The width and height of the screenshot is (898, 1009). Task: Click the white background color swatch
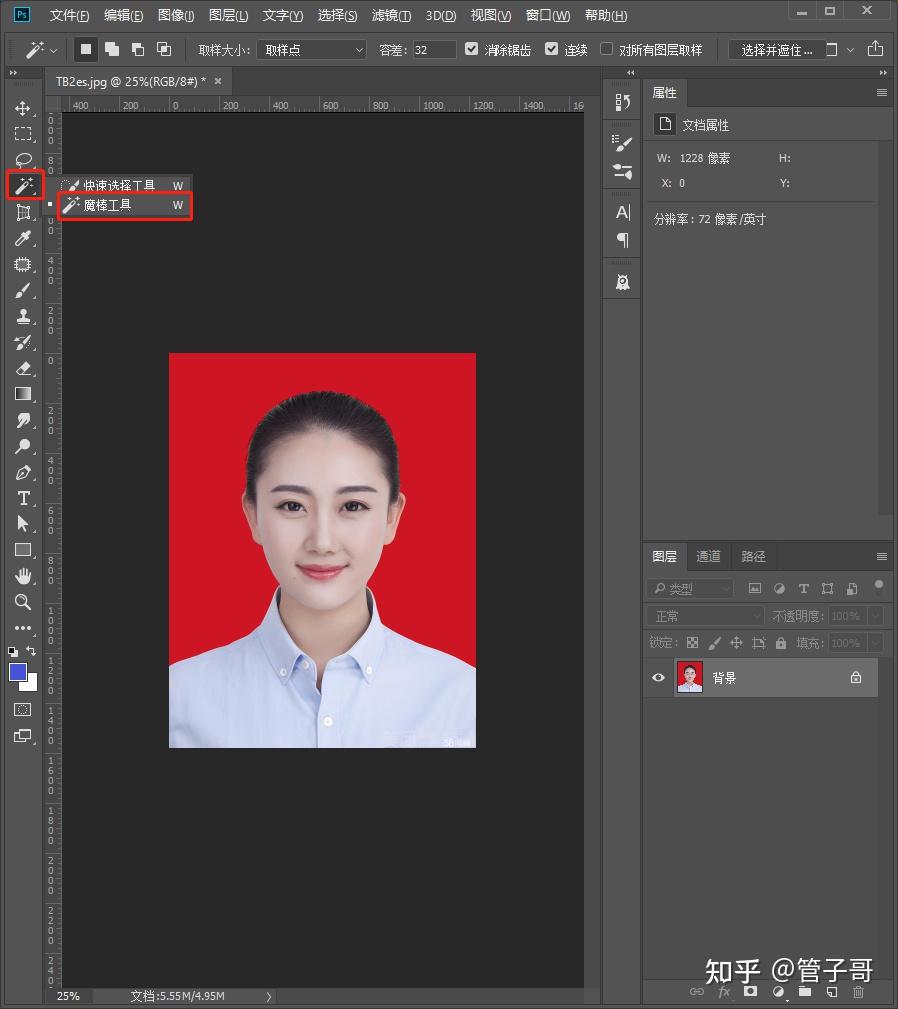[x=31, y=683]
